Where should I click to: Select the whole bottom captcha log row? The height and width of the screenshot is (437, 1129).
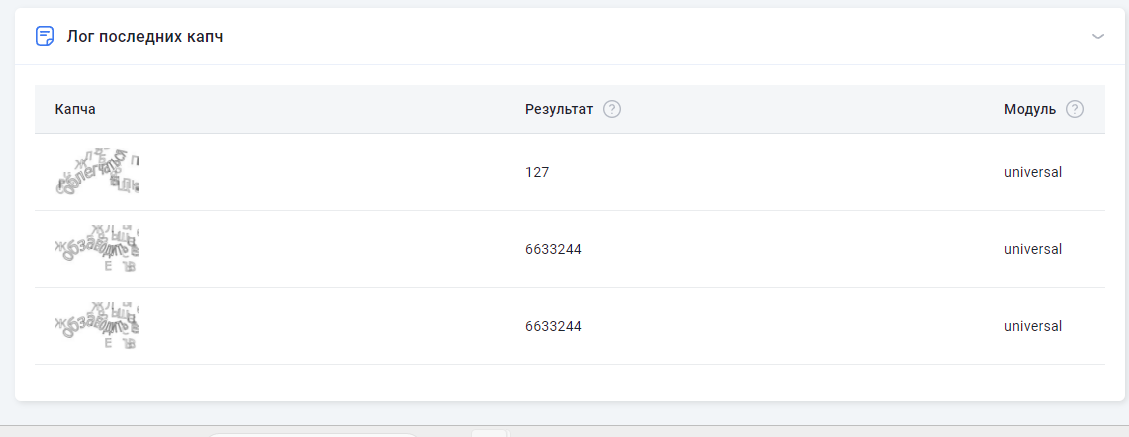pos(780,326)
